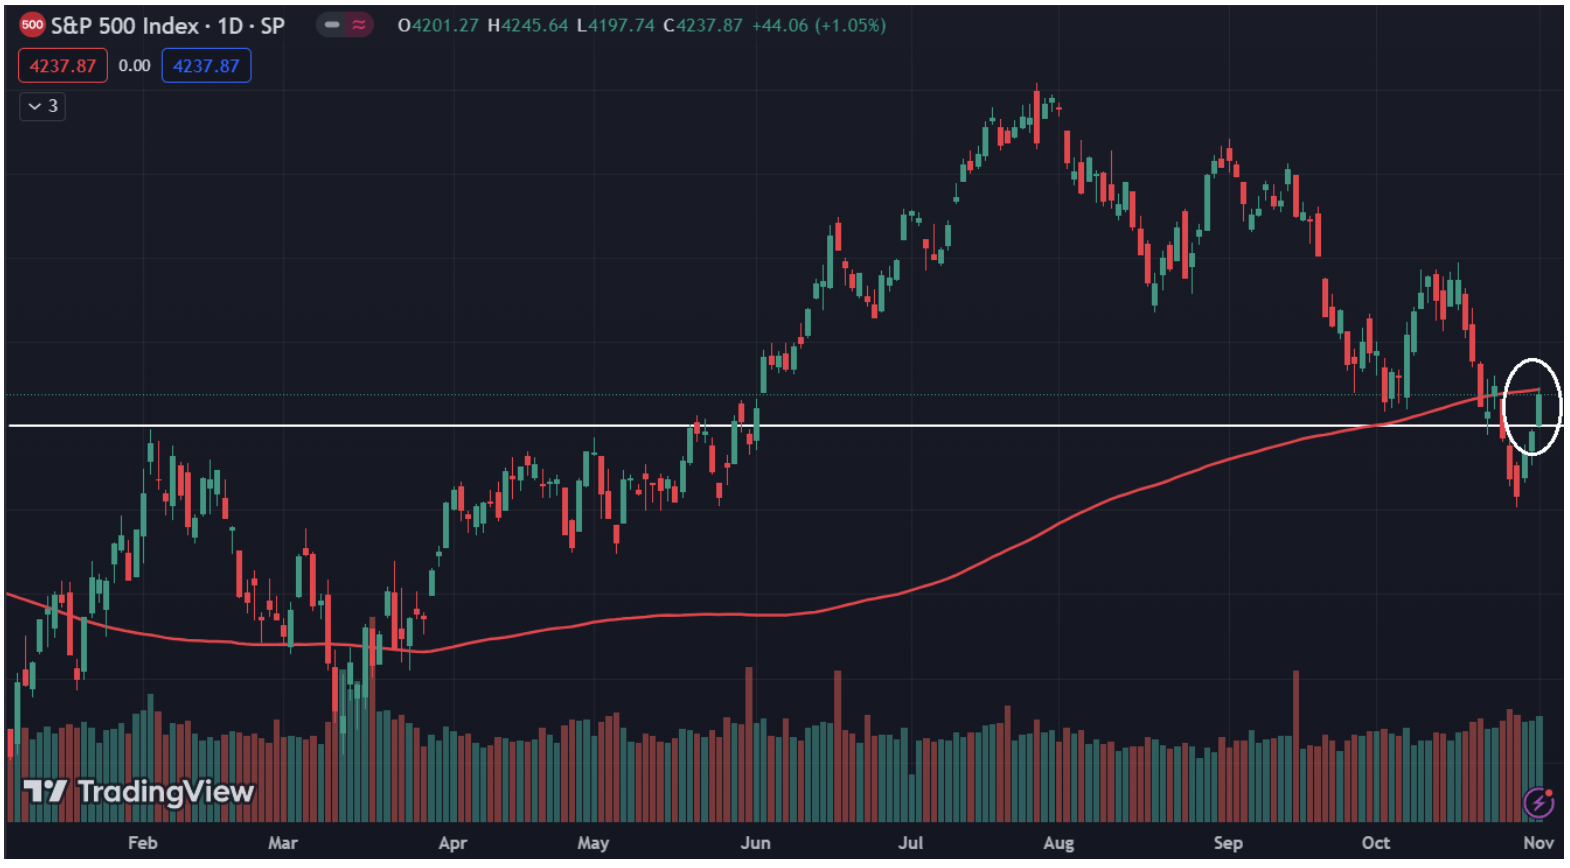Viewport: 1570px width, 868px height.
Task: Click the Jun label on time axis
Action: click(755, 843)
